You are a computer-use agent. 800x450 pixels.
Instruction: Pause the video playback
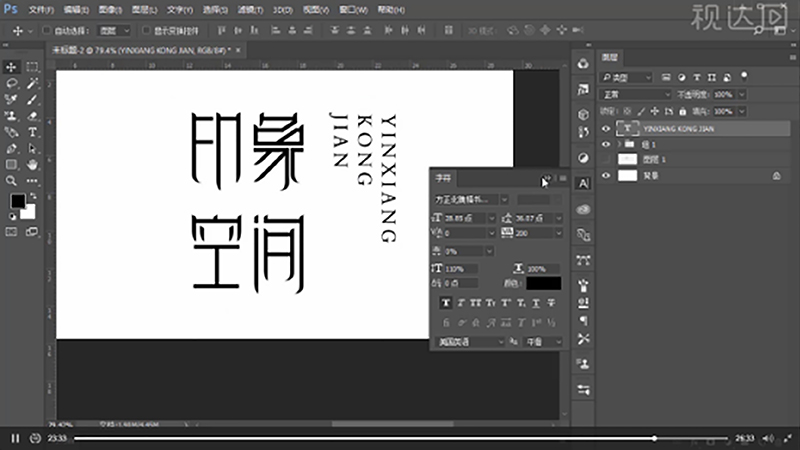[15, 438]
